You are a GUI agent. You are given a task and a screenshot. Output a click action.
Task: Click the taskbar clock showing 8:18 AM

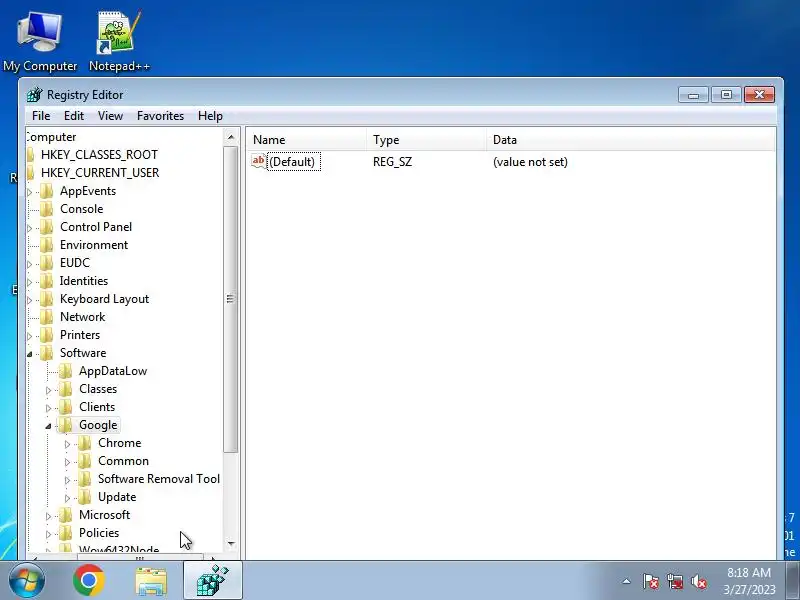click(749, 581)
